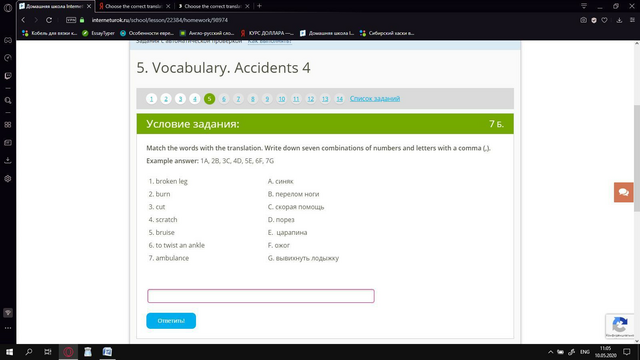This screenshot has width=640, height=360.
Task: Open Opera sidebar settings gear
Action: coord(8,179)
